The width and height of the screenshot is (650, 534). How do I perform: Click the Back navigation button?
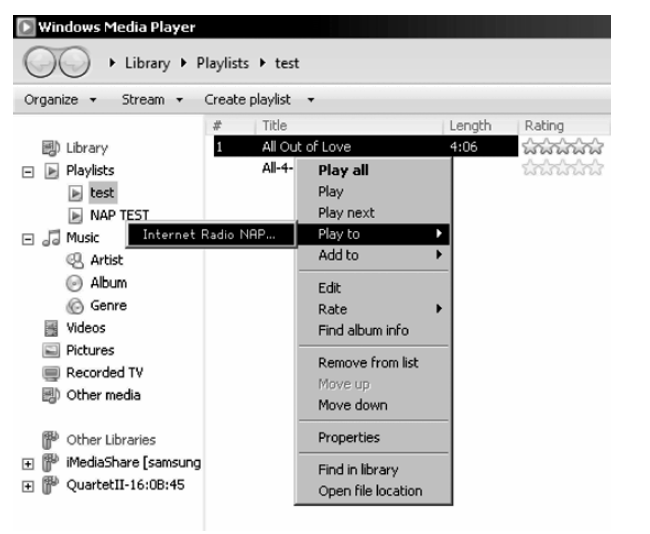pos(40,63)
